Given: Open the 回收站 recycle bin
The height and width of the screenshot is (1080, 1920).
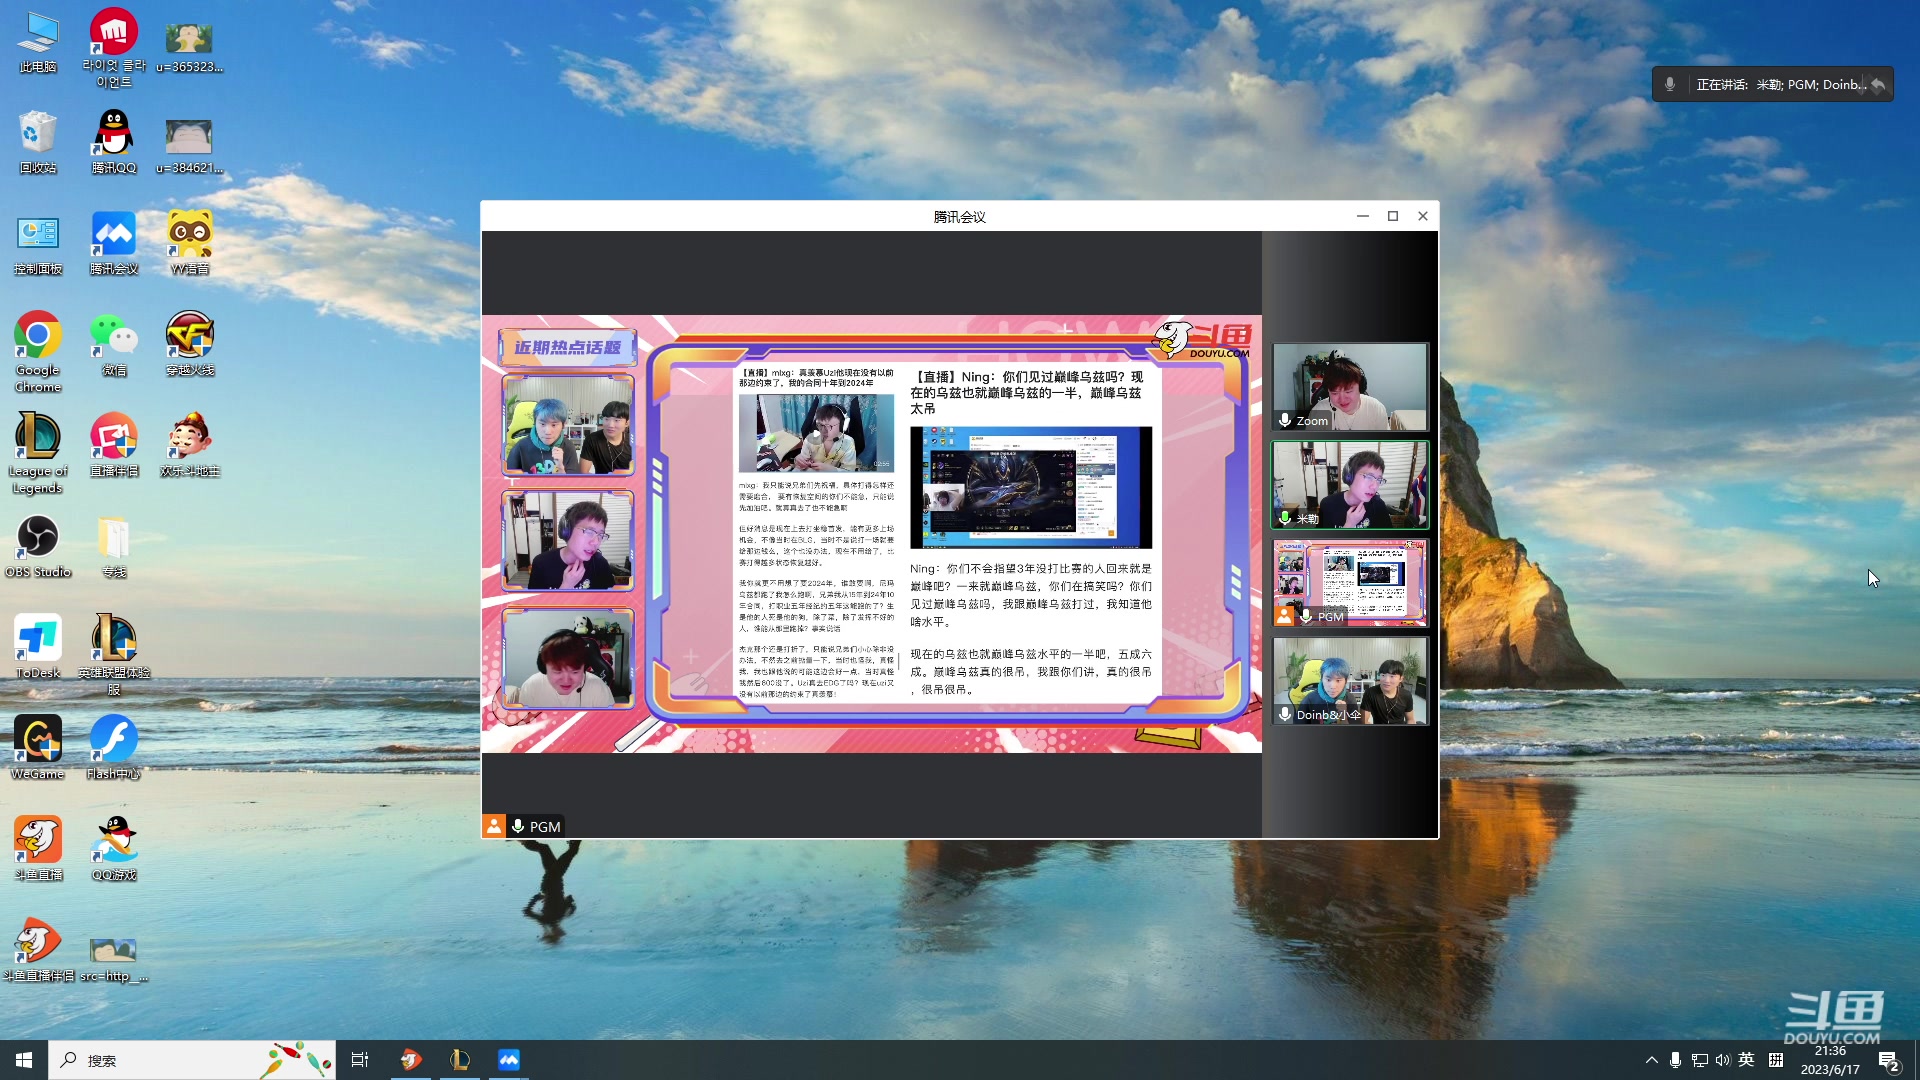Looking at the screenshot, I should point(38,142).
